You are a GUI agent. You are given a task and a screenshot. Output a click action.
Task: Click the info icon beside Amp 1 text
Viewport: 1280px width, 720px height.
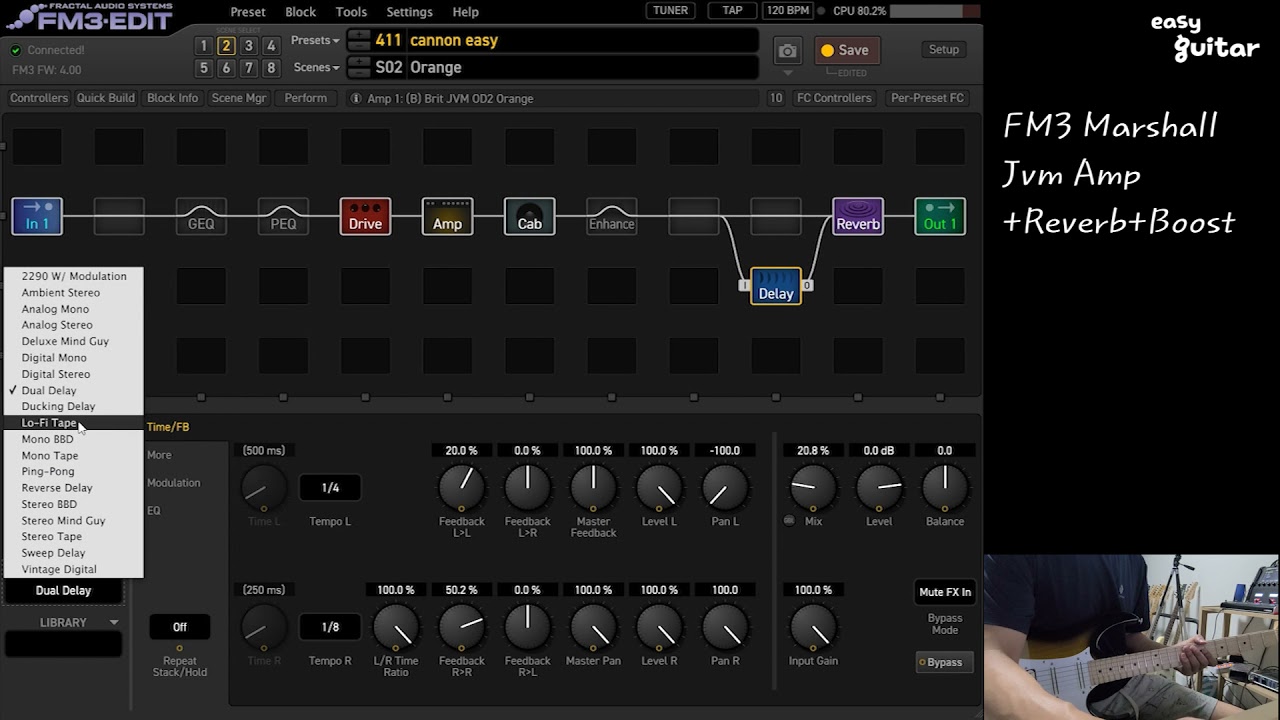tap(356, 98)
